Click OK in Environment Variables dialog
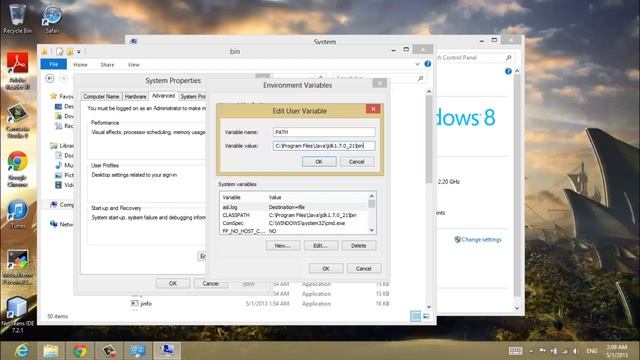 click(326, 269)
